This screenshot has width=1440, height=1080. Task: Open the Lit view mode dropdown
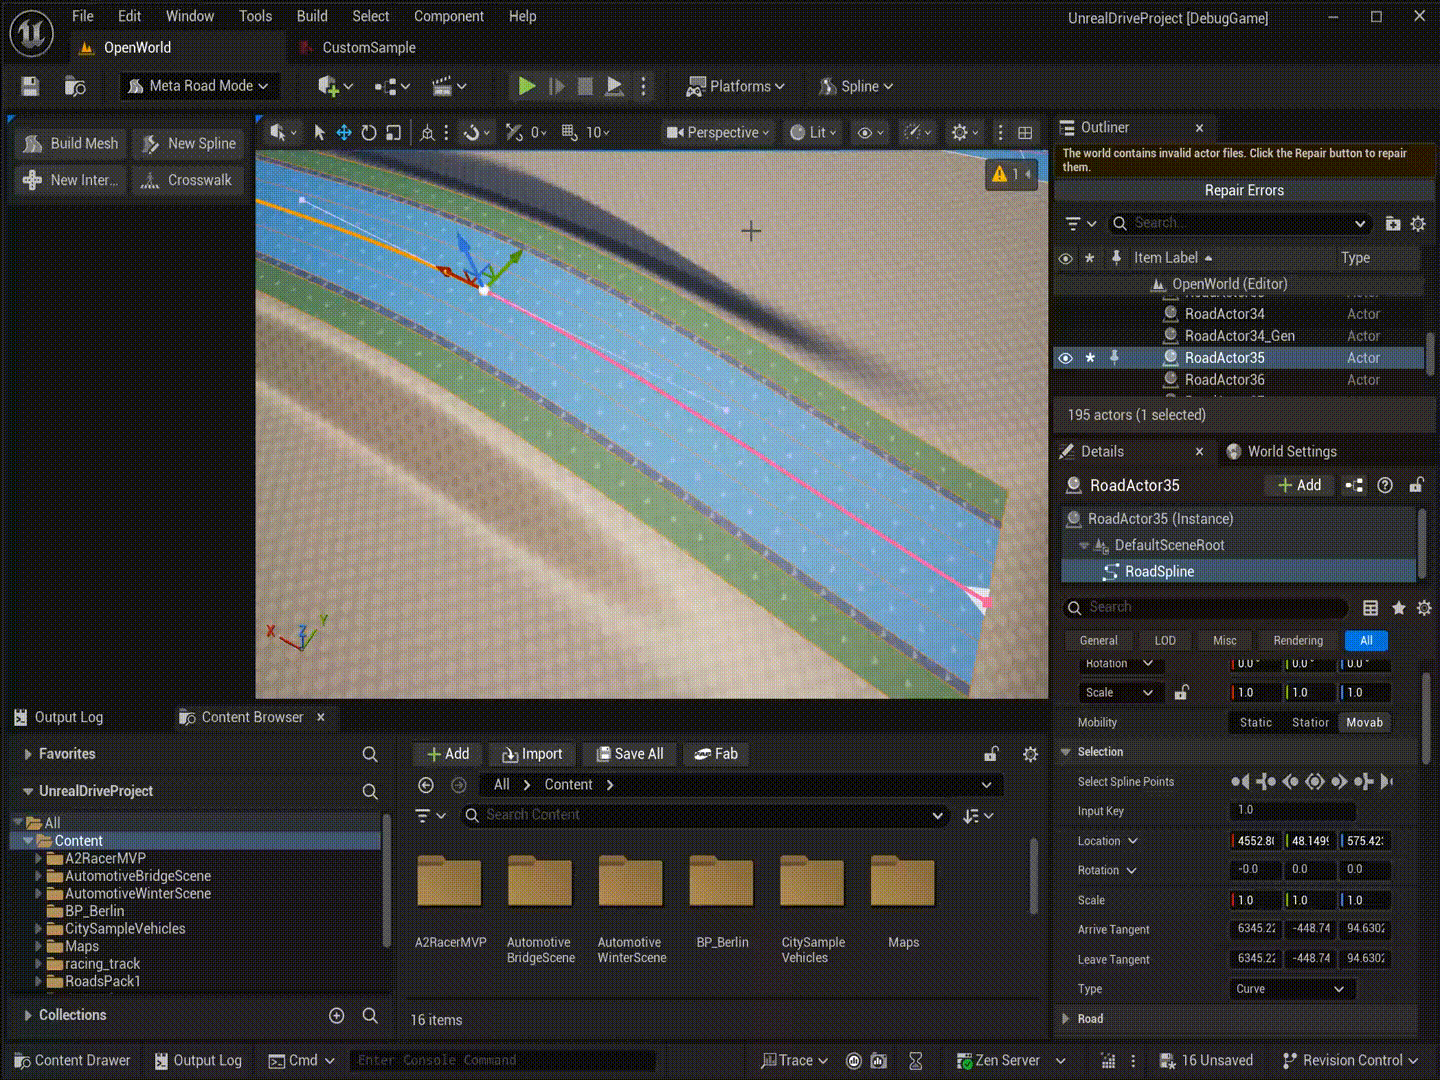[x=813, y=132]
